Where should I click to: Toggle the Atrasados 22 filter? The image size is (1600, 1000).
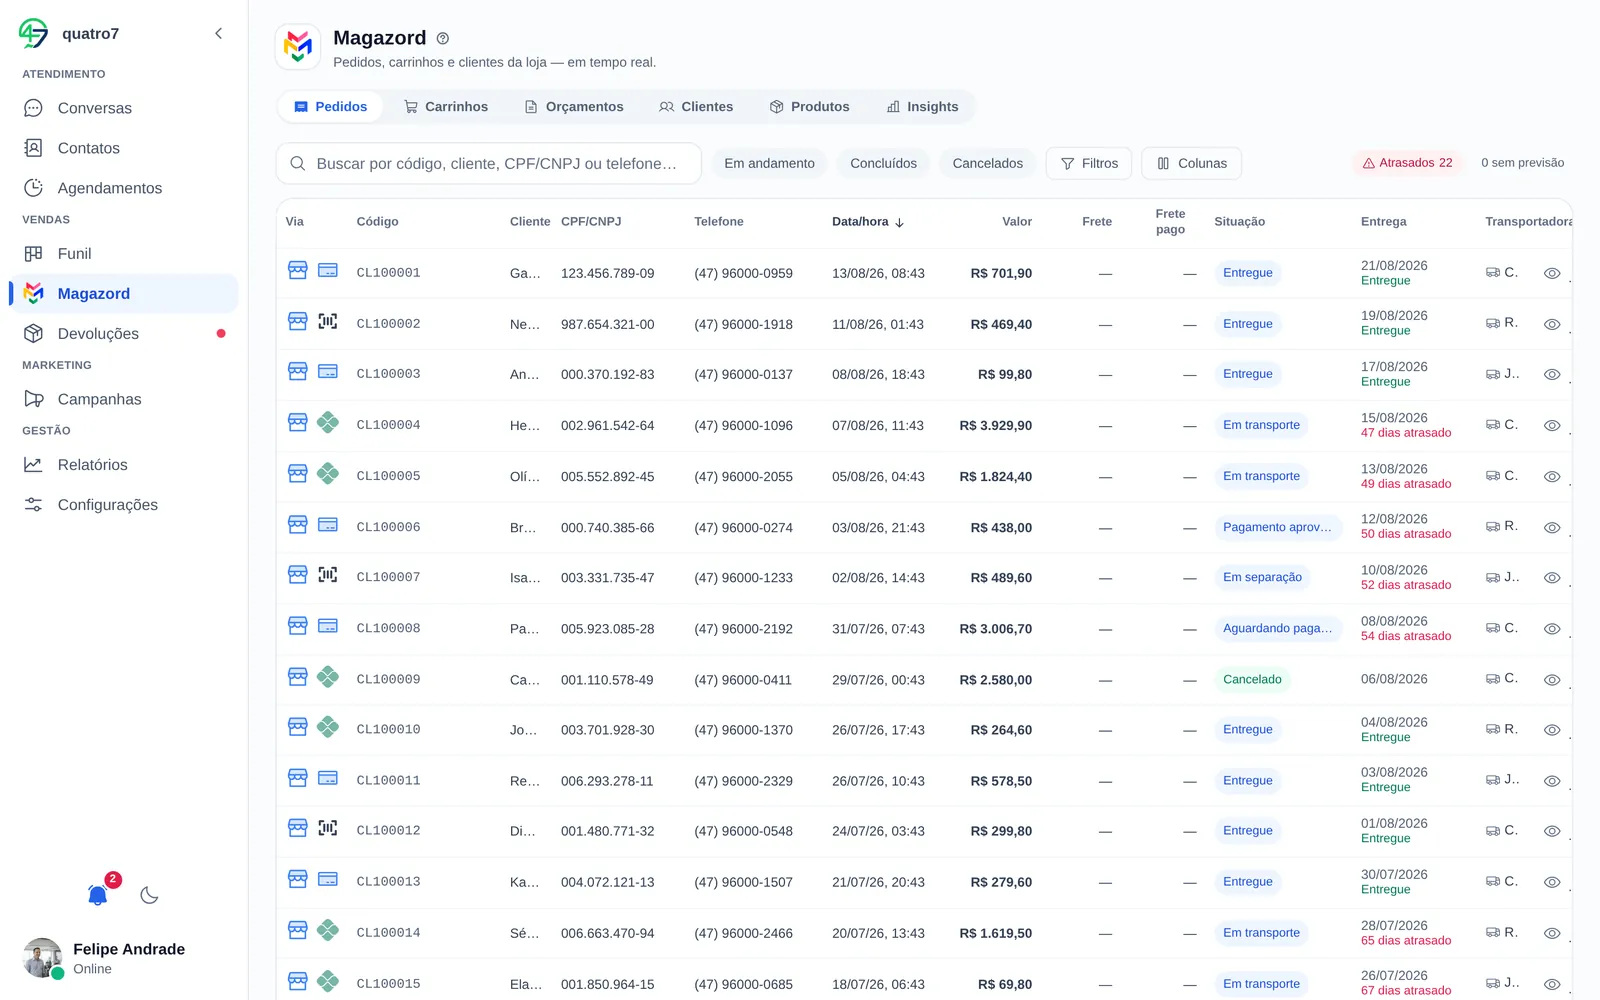coord(1407,163)
